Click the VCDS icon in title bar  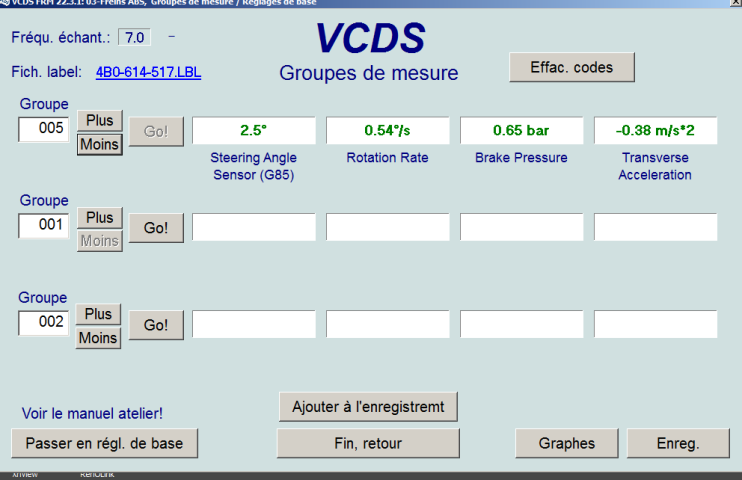pyautogui.click(x=5, y=2)
